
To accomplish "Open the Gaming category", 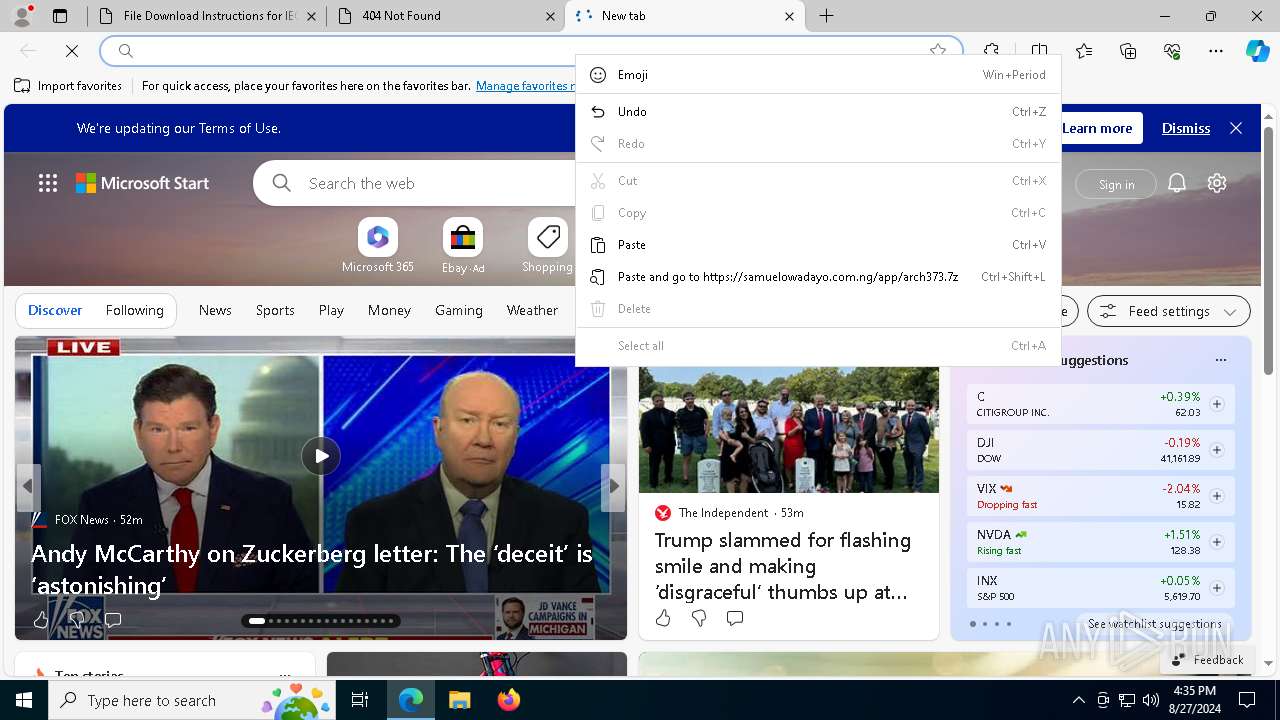I will click(459, 310).
